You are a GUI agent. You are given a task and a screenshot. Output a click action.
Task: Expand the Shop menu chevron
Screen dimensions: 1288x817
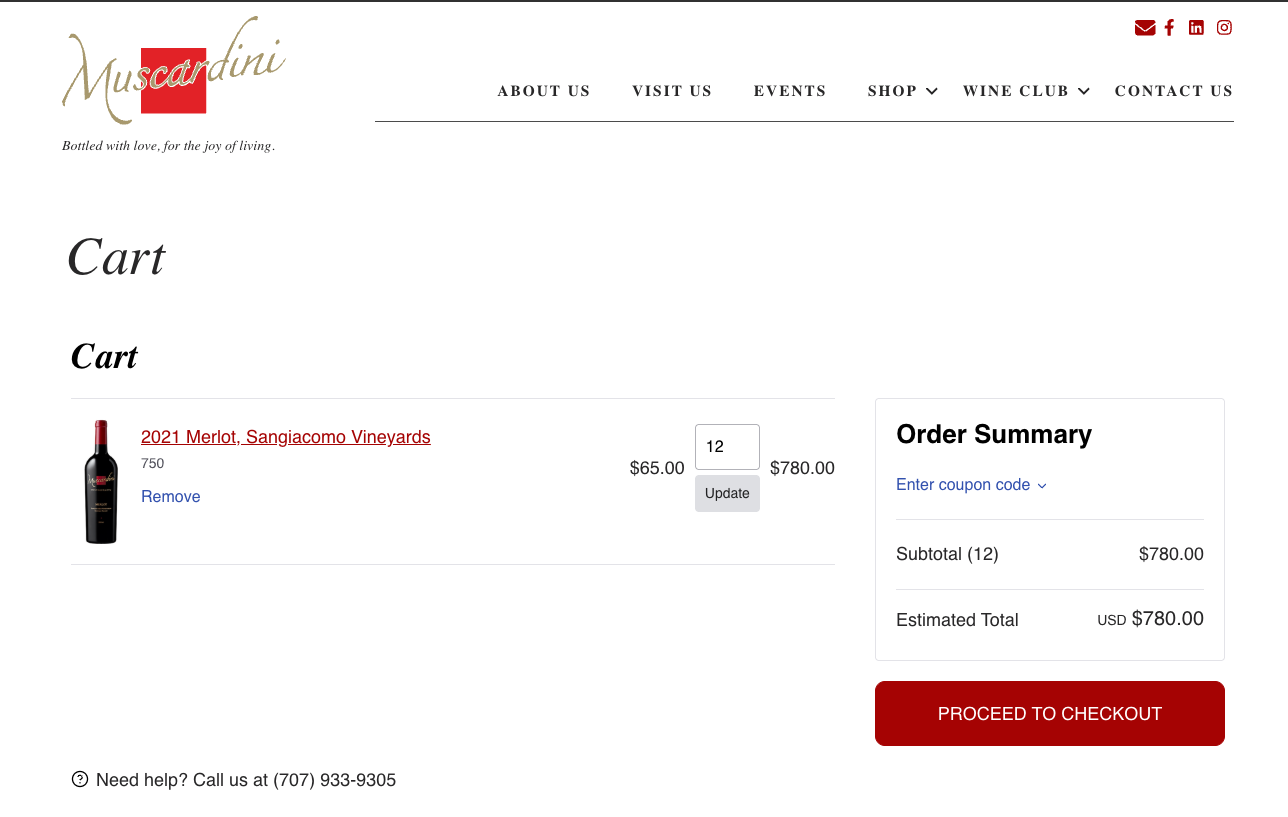click(932, 91)
